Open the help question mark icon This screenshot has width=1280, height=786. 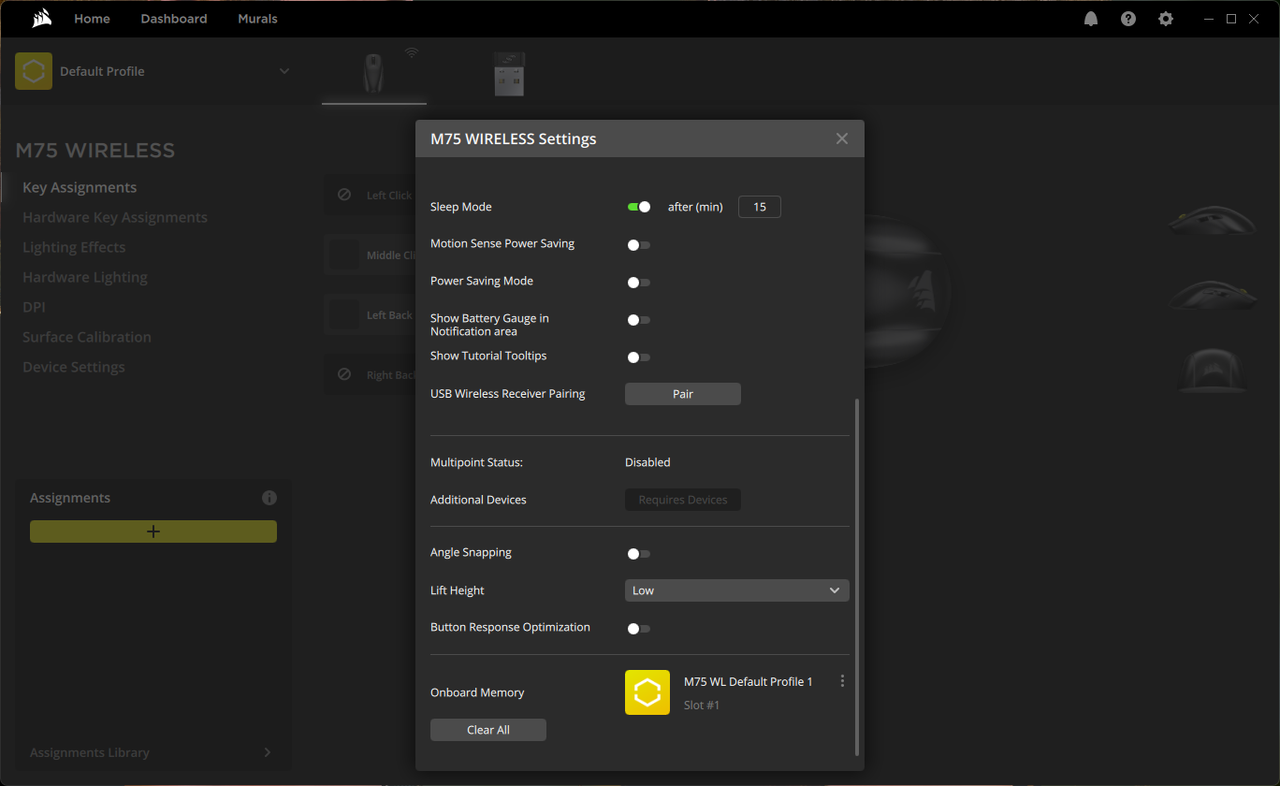click(x=1128, y=19)
